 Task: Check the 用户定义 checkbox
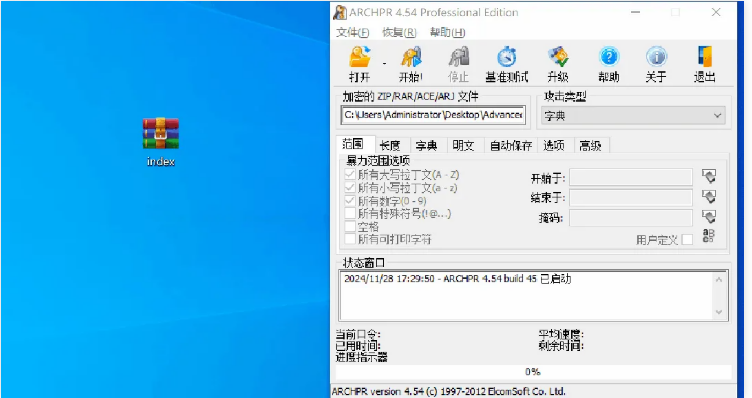[687, 239]
